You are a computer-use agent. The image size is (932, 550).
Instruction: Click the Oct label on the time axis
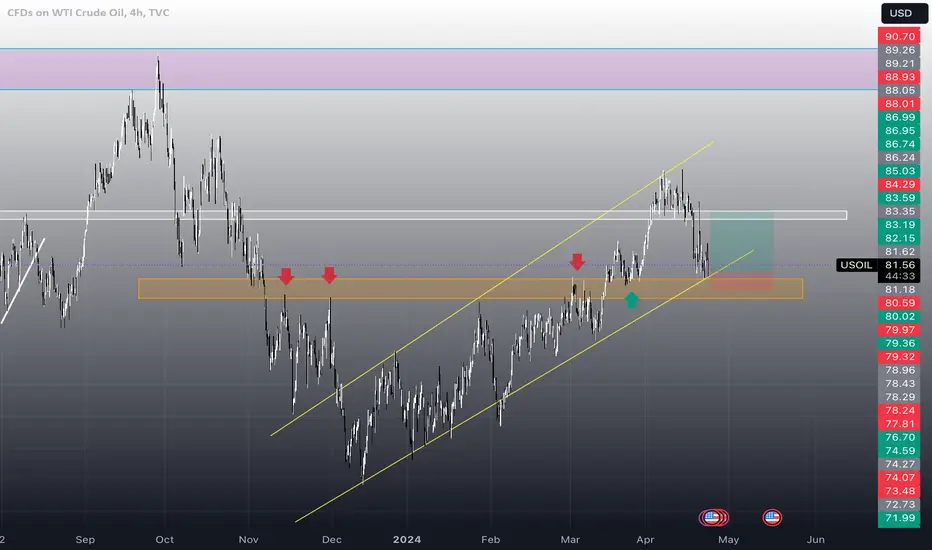pos(165,540)
